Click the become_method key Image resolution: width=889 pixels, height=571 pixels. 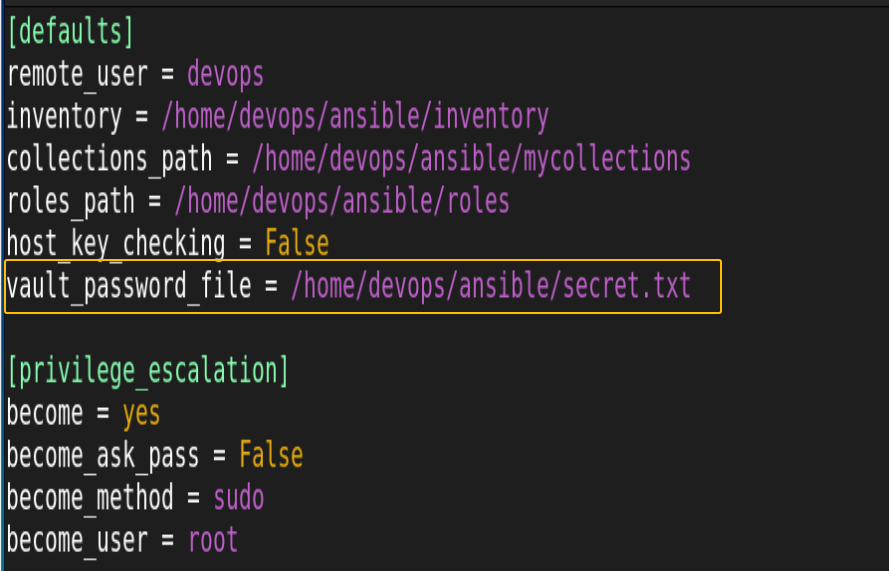(90, 498)
